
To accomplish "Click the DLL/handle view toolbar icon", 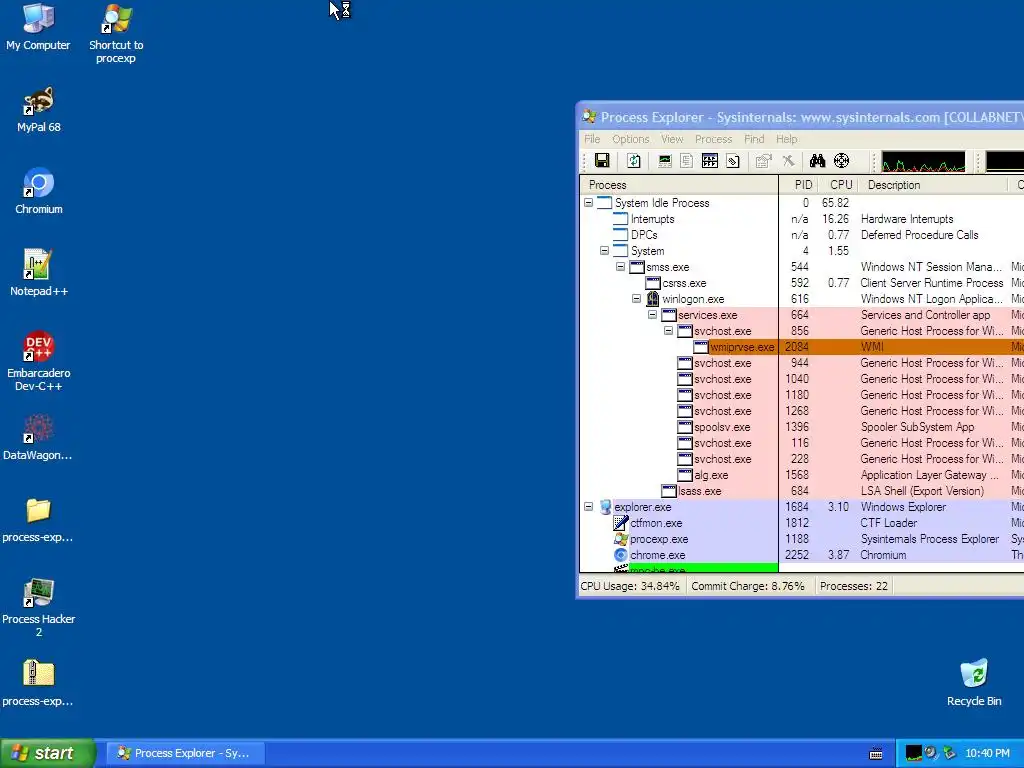I will [x=733, y=161].
